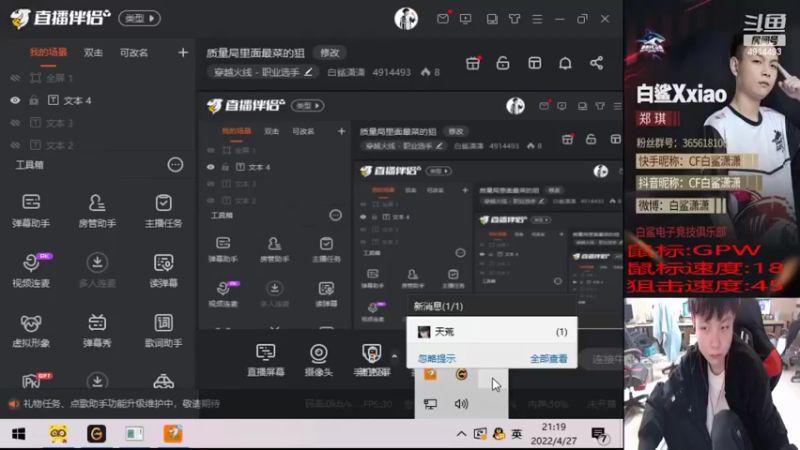Show the hidden 文本 3 source
800x450 pixels.
pos(15,123)
